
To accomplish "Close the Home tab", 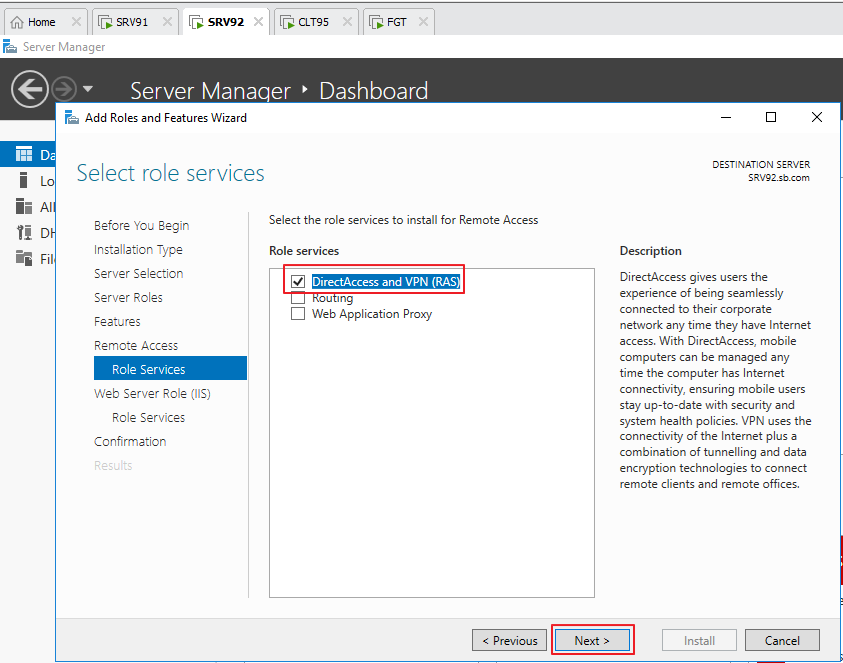I will pos(76,22).
